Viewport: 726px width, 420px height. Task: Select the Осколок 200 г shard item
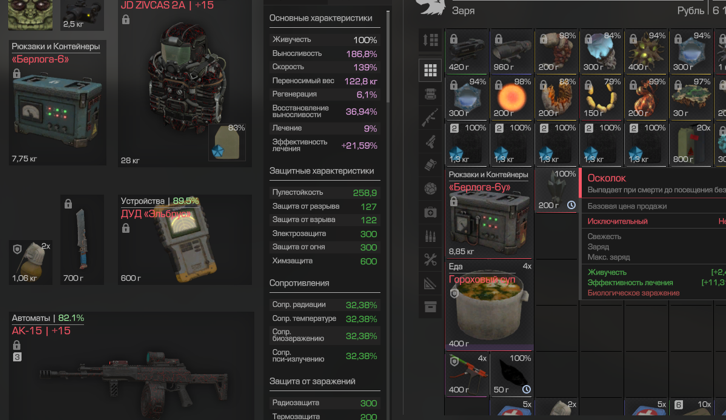click(x=556, y=190)
